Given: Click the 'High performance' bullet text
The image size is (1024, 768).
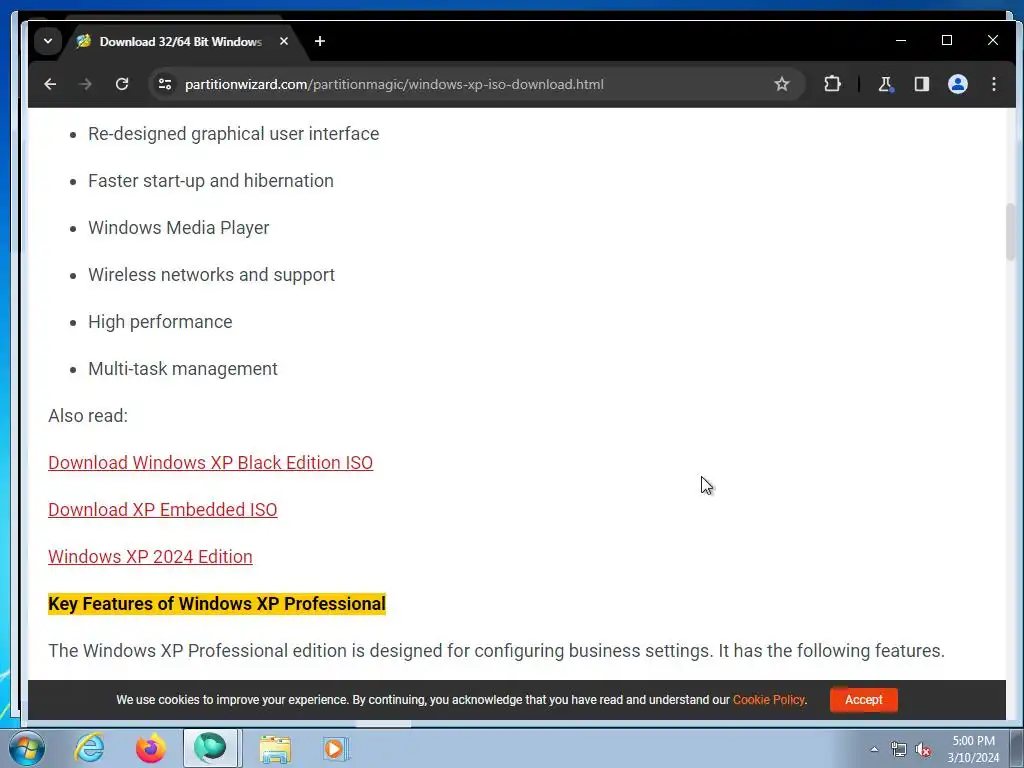Looking at the screenshot, I should point(160,321).
